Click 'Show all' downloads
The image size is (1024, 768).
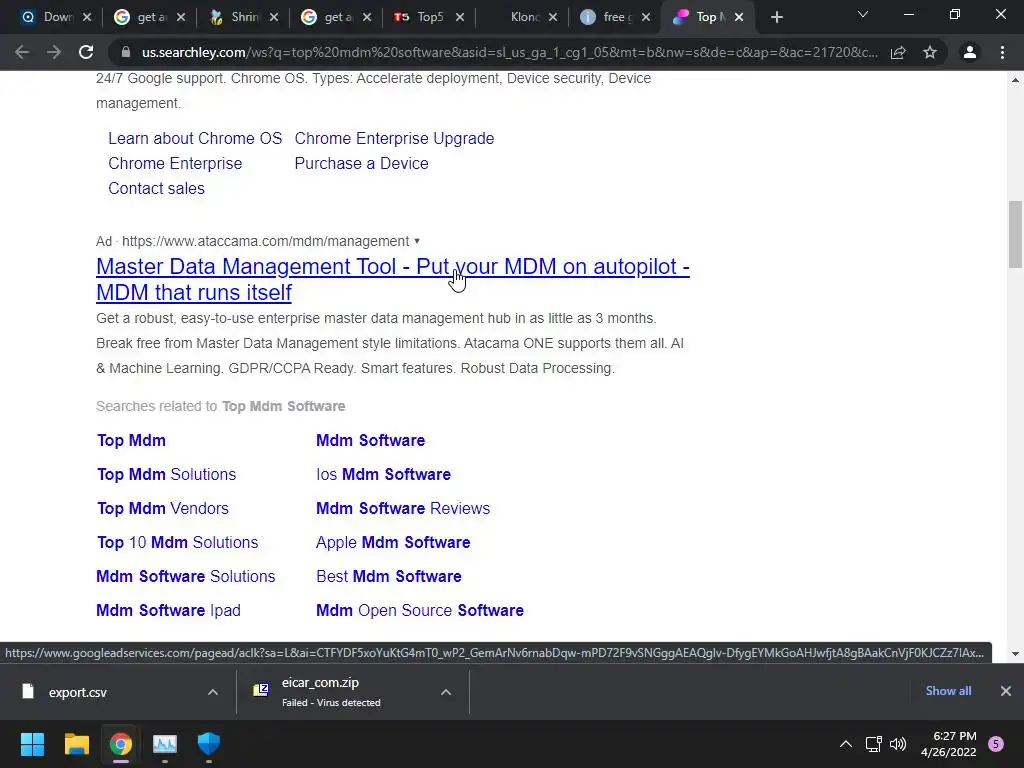coord(948,691)
